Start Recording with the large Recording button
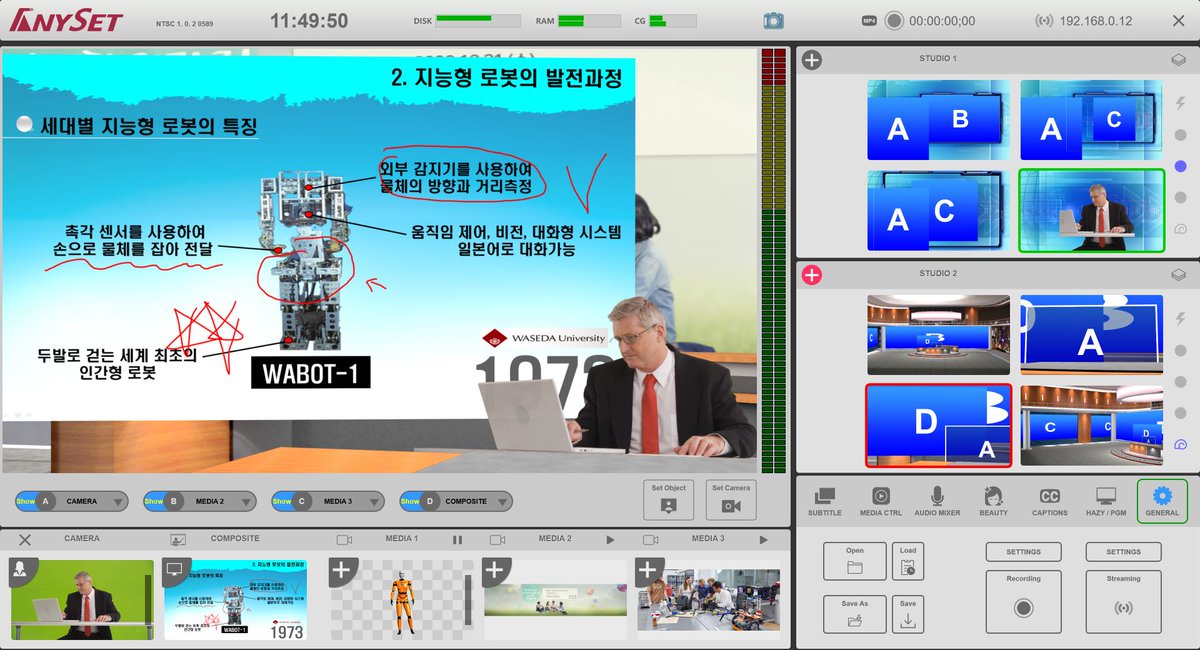The image size is (1200, 650). pyautogui.click(x=1023, y=601)
